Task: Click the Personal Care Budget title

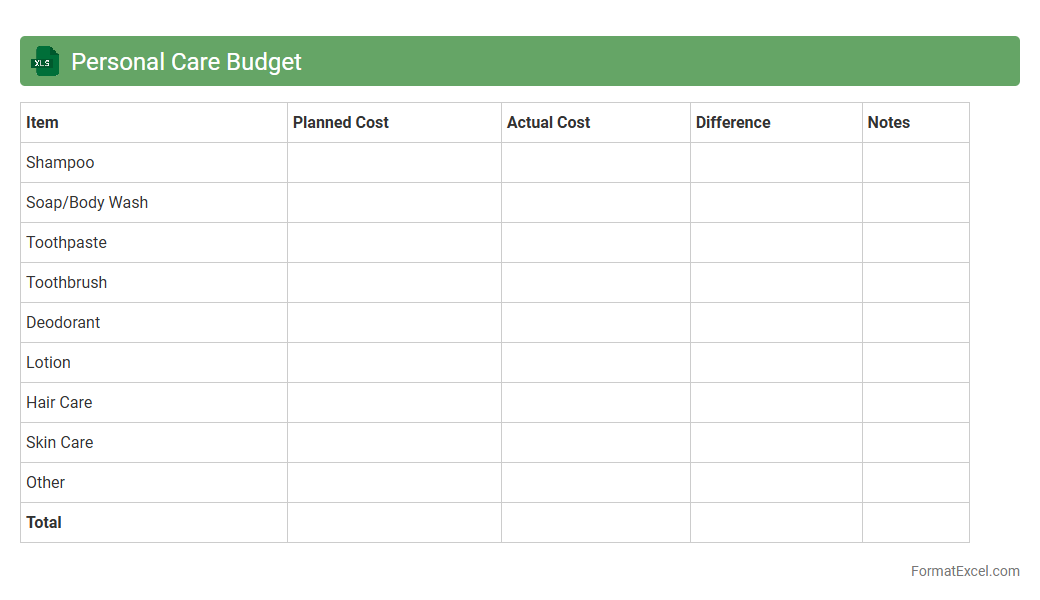Action: (x=186, y=62)
